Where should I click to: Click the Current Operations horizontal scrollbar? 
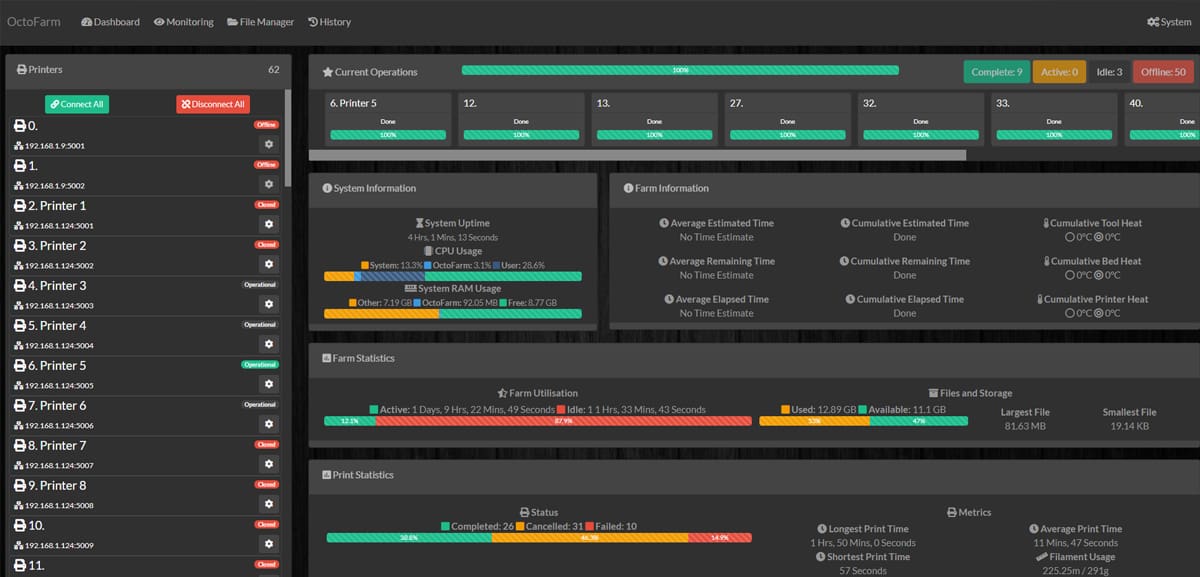[637, 155]
